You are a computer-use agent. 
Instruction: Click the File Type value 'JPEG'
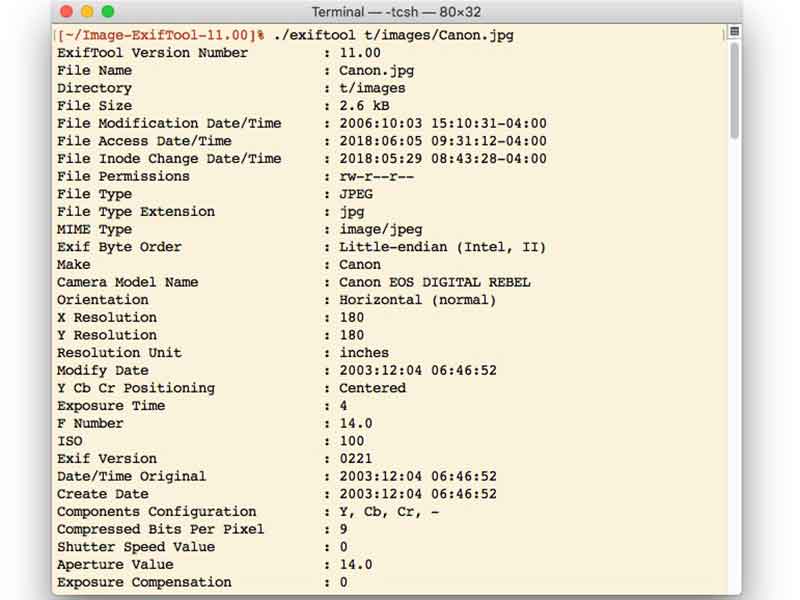point(356,194)
